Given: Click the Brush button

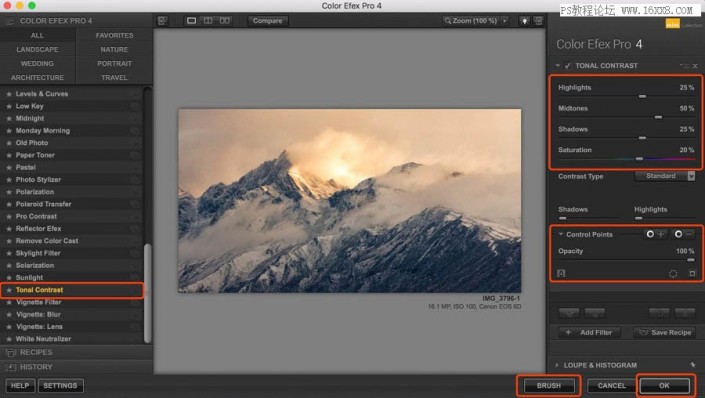Looking at the screenshot, I should 549,385.
